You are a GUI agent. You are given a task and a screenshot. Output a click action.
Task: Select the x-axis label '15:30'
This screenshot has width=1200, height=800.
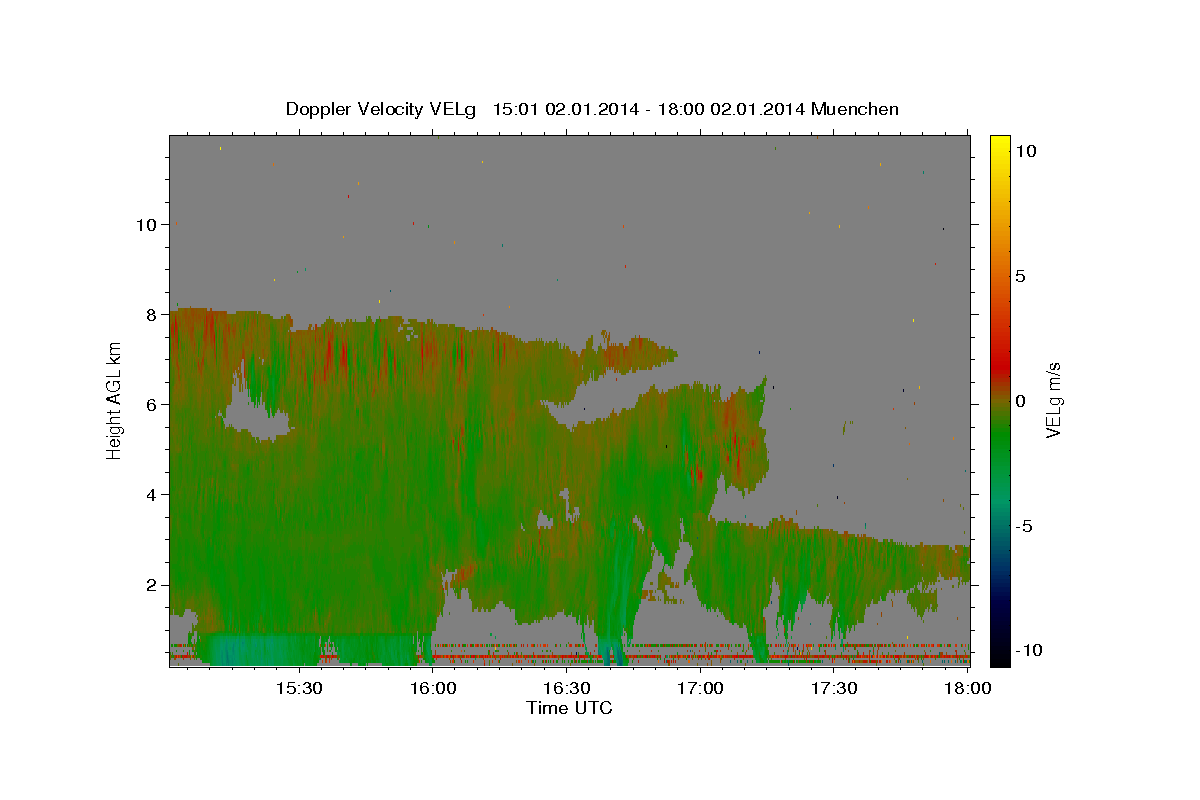pos(299,689)
